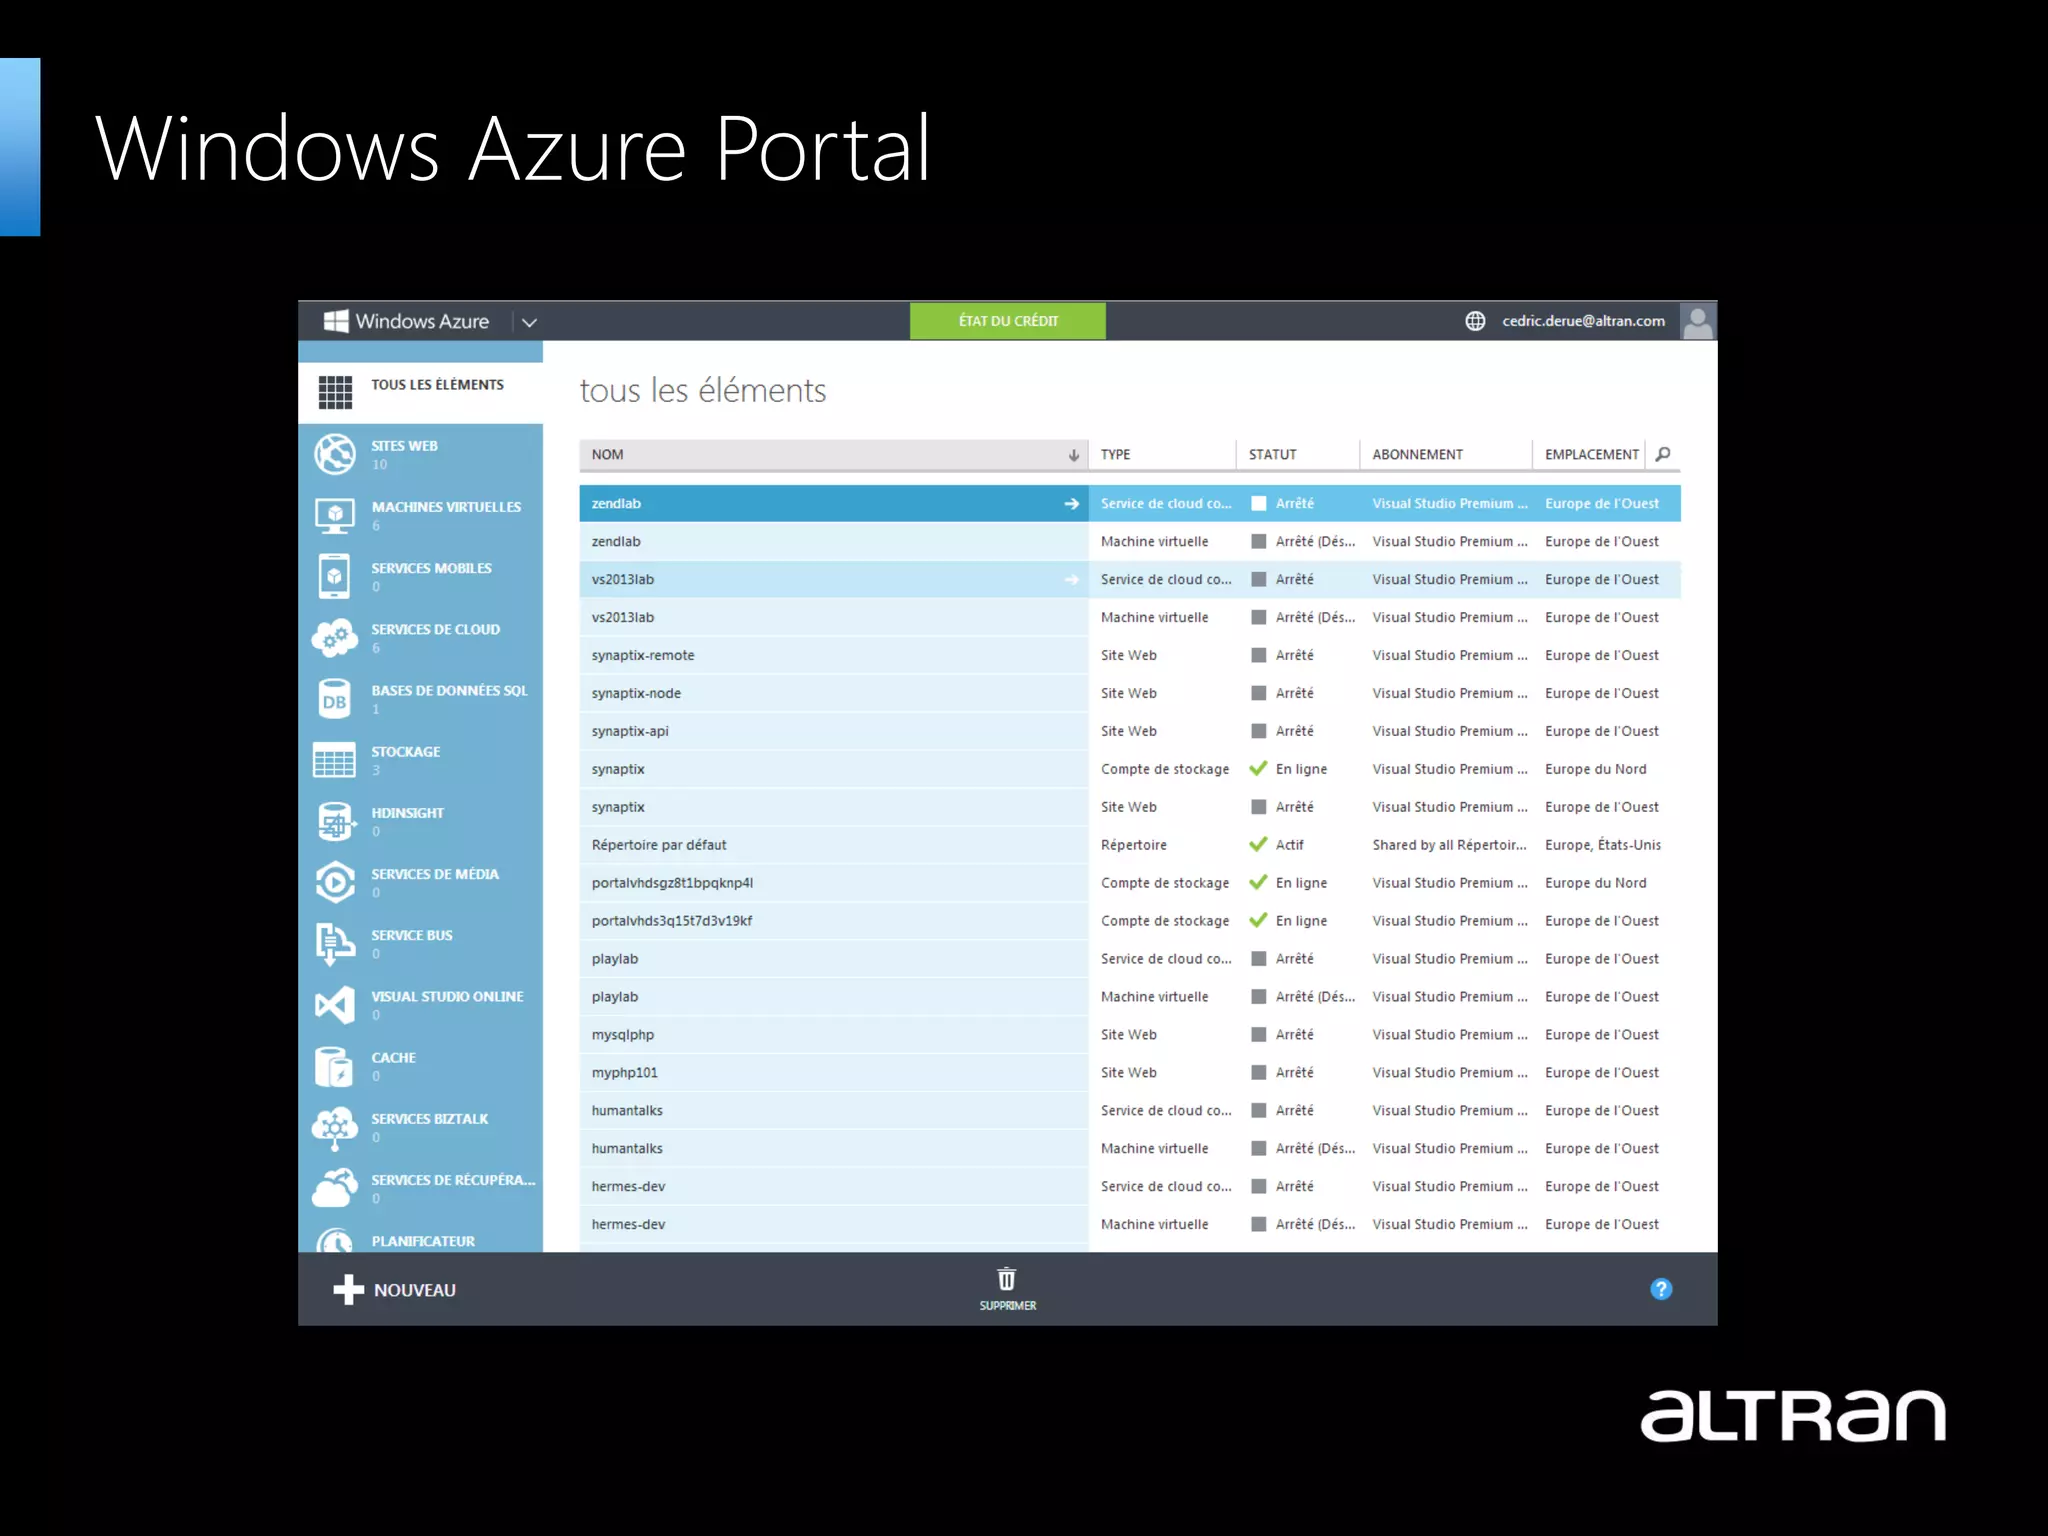Click the search magnifier in table header
The width and height of the screenshot is (2048, 1536).
tap(1663, 454)
